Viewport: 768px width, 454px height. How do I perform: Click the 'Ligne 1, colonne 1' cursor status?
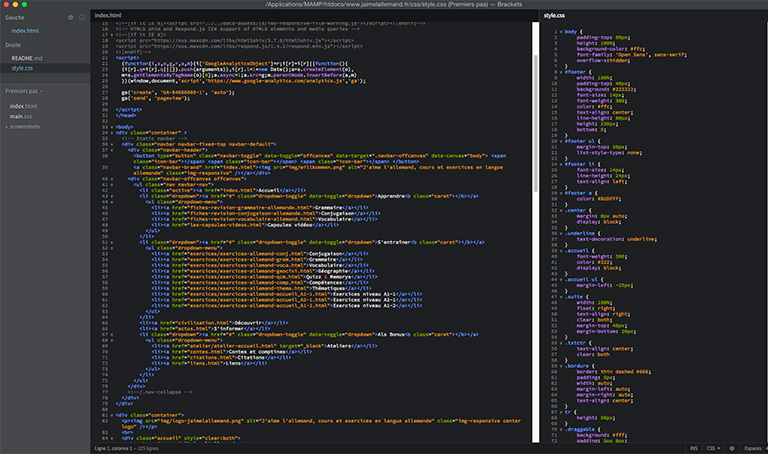113,448
